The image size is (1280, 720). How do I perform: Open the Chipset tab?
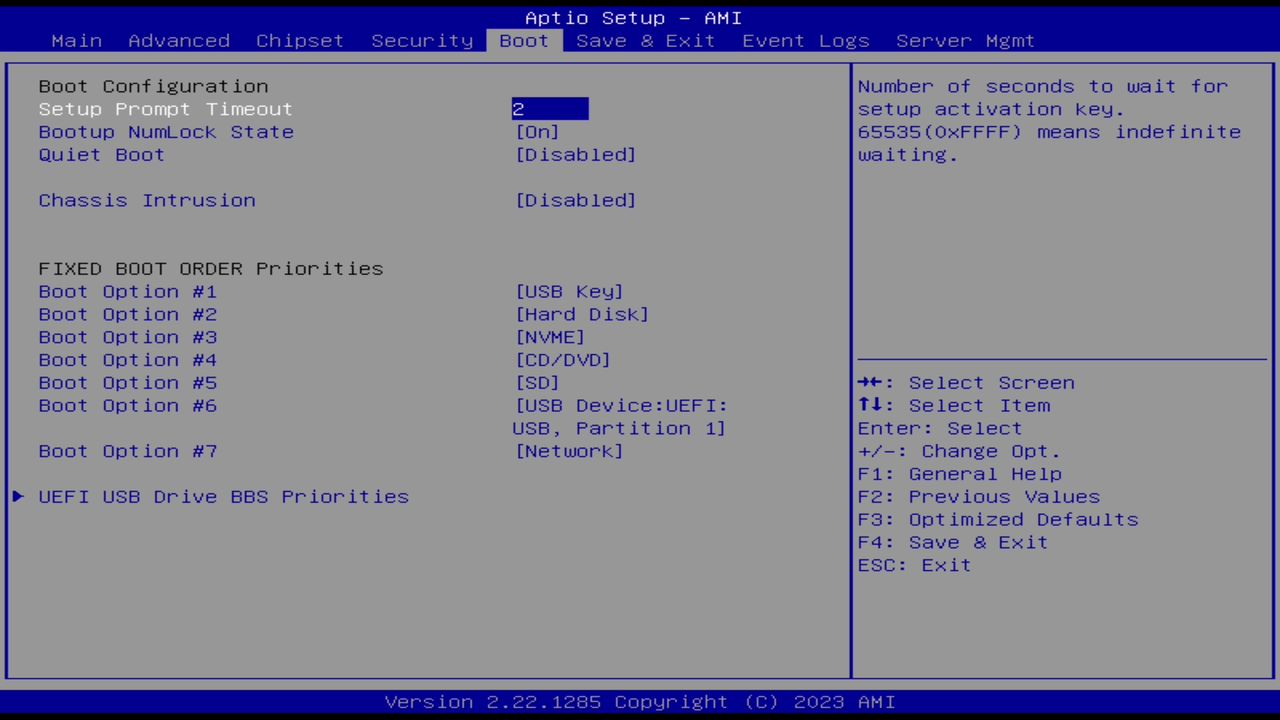[x=300, y=41]
